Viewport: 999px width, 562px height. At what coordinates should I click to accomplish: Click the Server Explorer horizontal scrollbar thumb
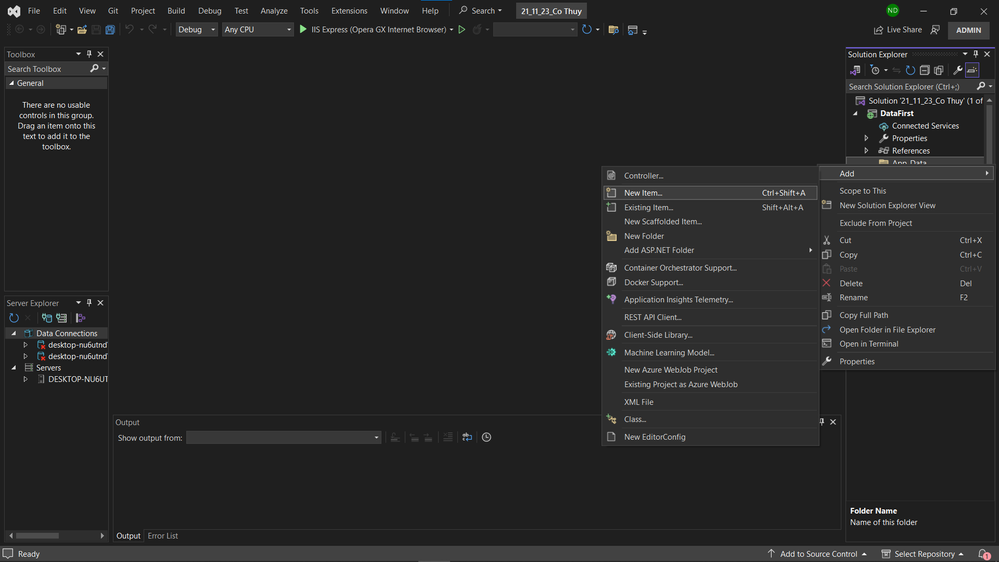38,536
